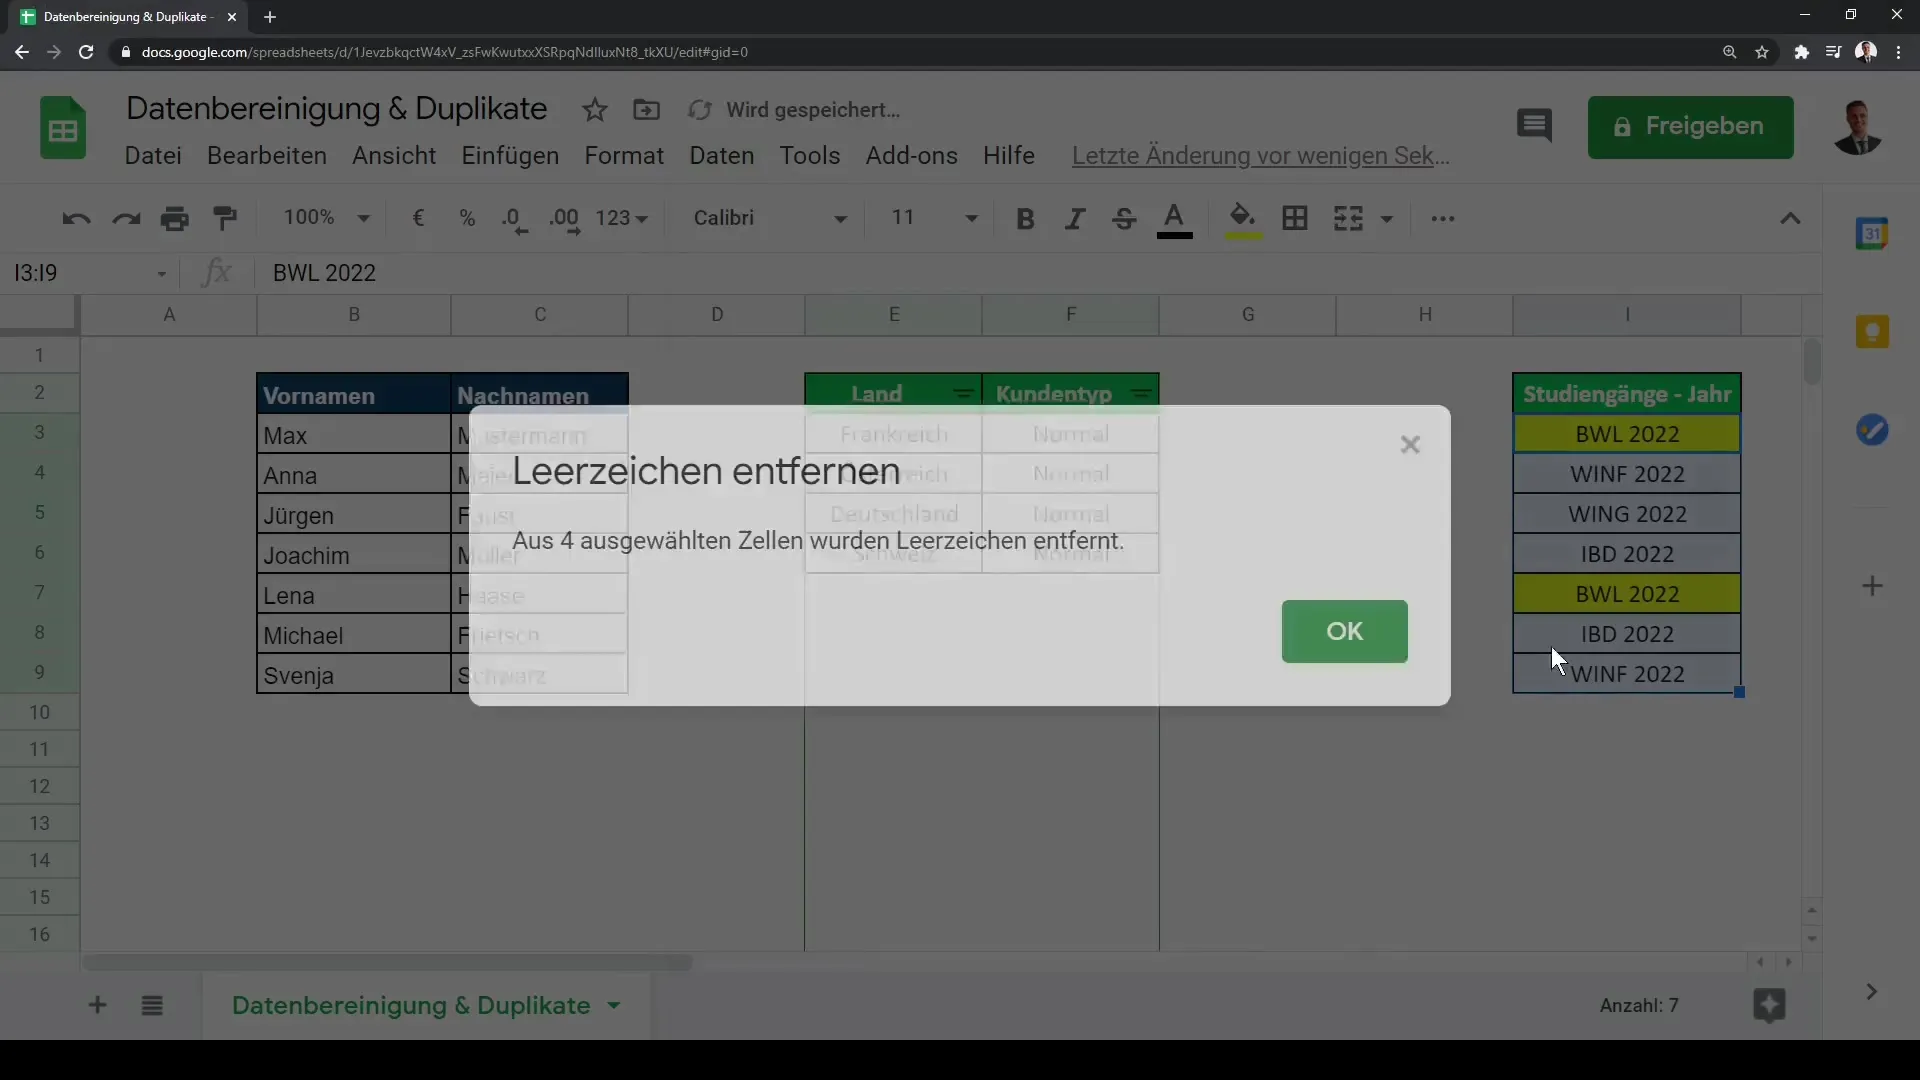This screenshot has width=1920, height=1080.
Task: Increase decimal places
Action: pos(565,219)
